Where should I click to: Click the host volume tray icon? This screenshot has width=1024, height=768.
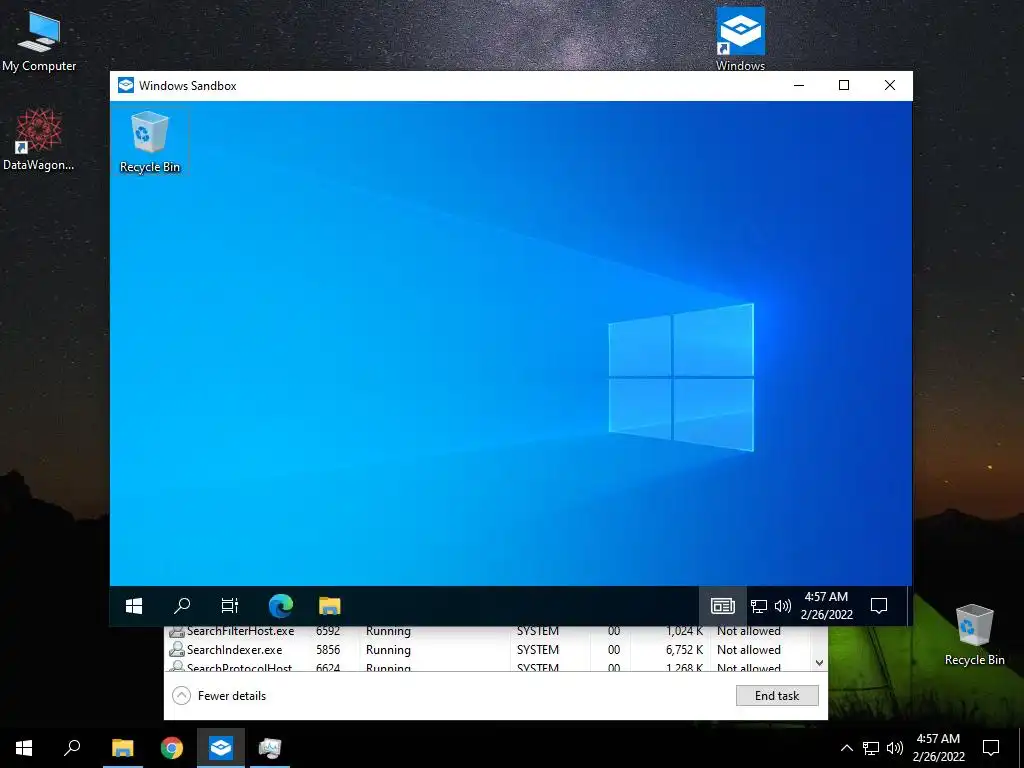tap(895, 748)
